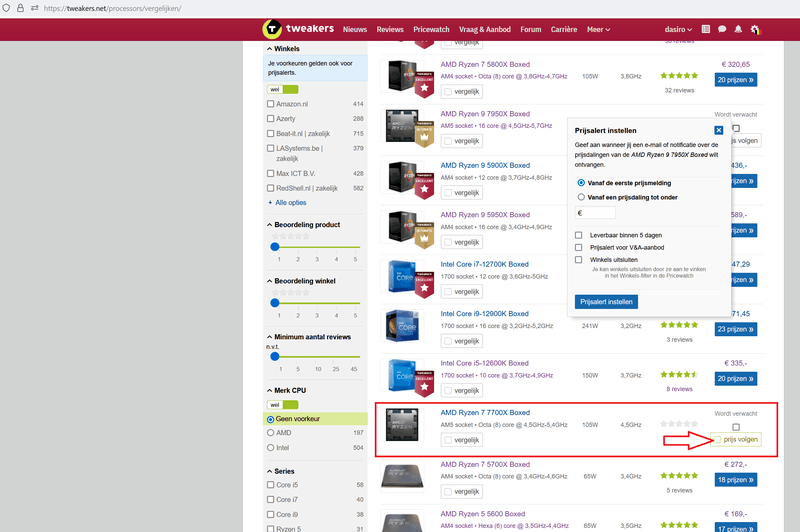Open 23 prijzen for Core i9-12900K
The height and width of the screenshot is (532, 800).
coord(736,329)
